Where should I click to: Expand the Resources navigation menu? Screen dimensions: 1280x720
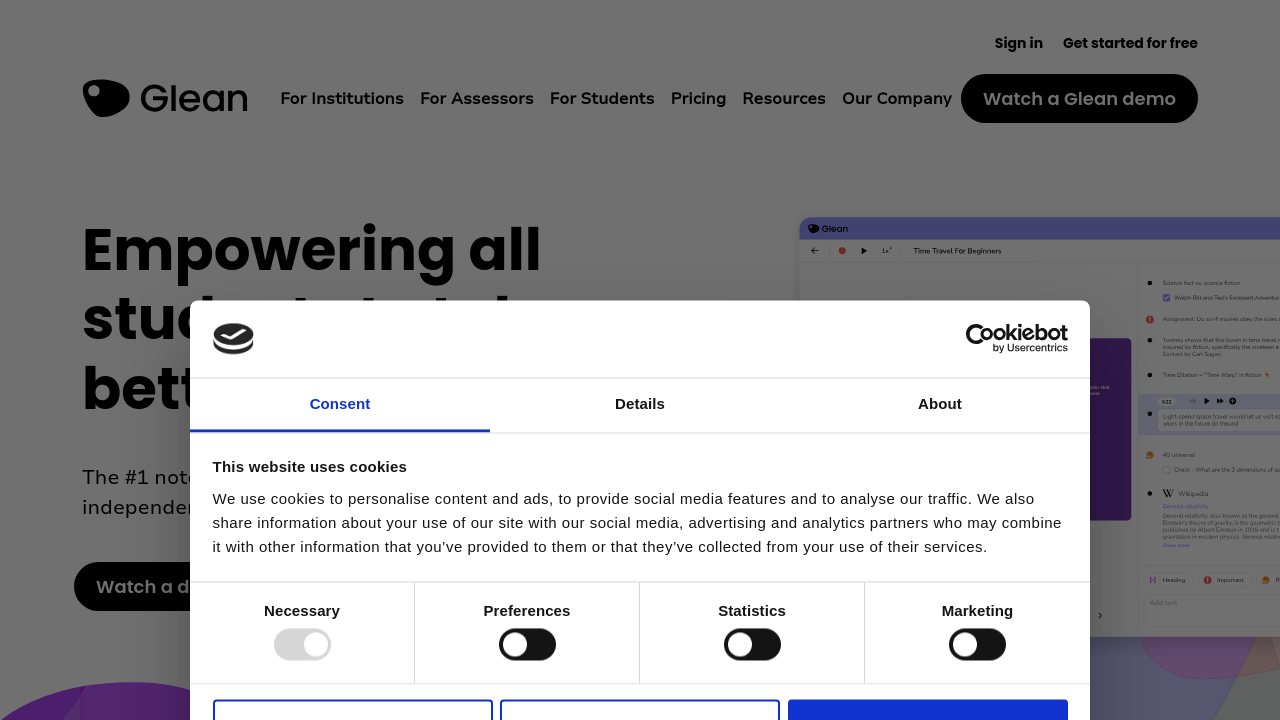784,98
